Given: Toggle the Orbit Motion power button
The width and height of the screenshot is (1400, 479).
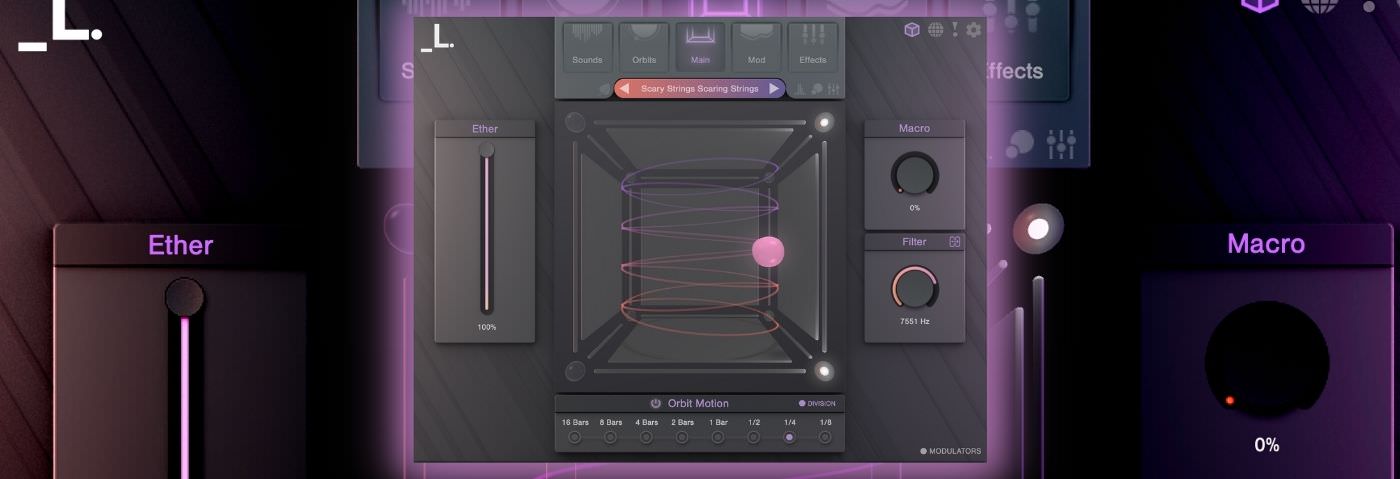Looking at the screenshot, I should pyautogui.click(x=656, y=404).
